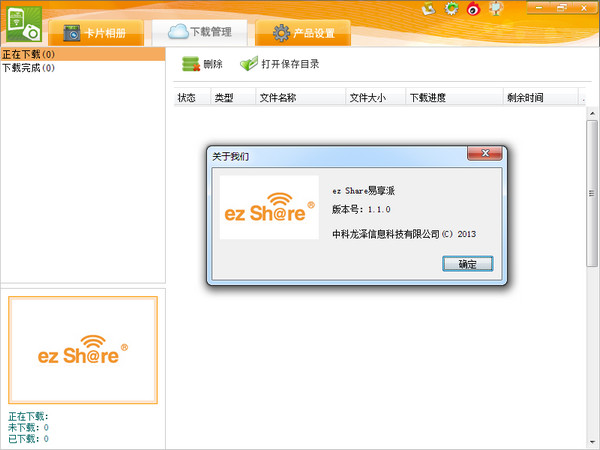Click the ez Share logo in about dialog
Image resolution: width=600 pixels, height=450 pixels.
(269, 207)
